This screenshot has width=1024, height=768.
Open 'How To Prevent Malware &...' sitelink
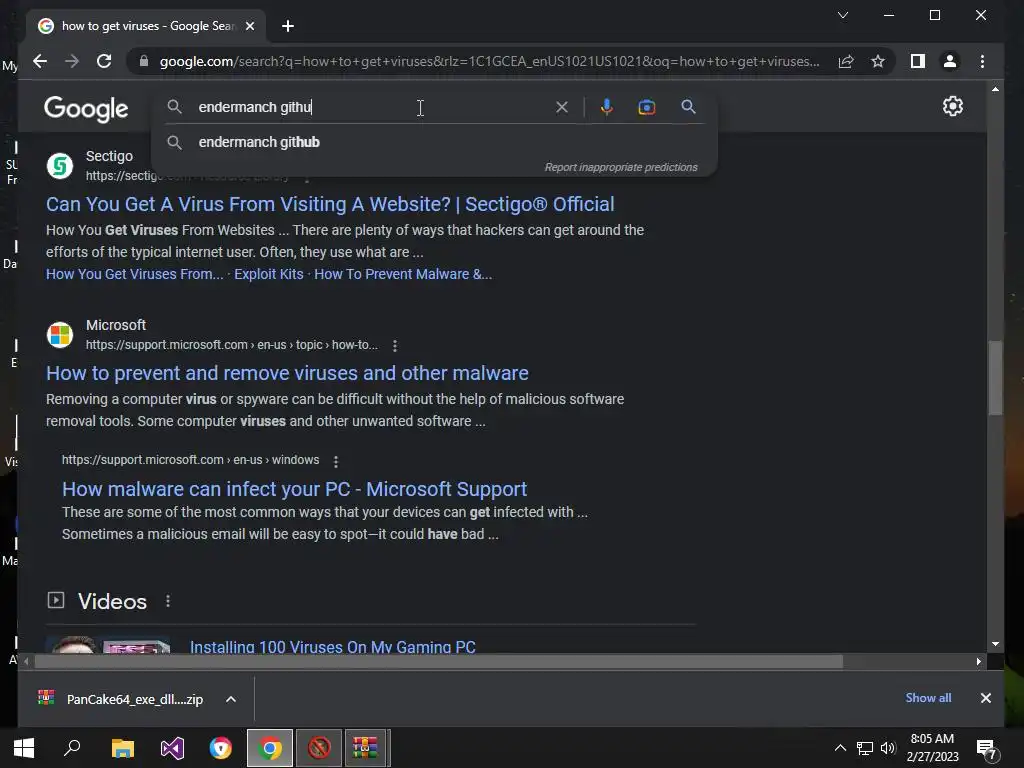coord(403,274)
